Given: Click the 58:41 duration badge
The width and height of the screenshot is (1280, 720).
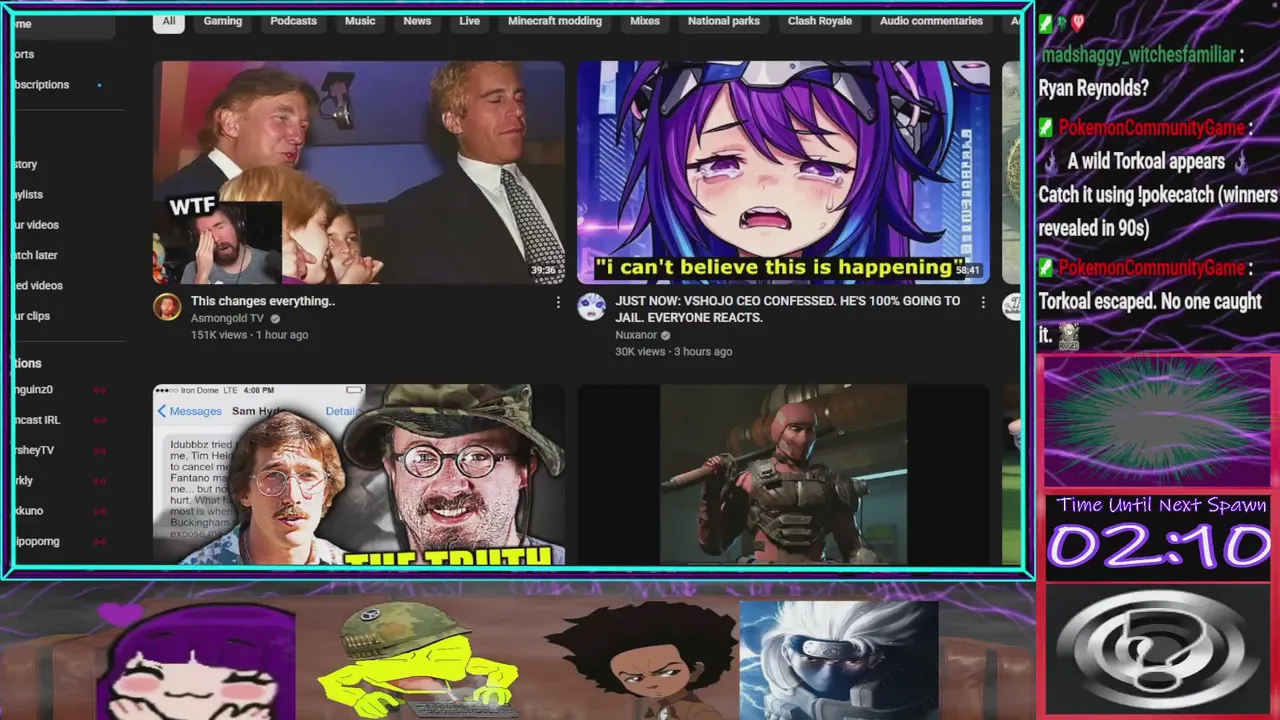Looking at the screenshot, I should click(x=967, y=270).
